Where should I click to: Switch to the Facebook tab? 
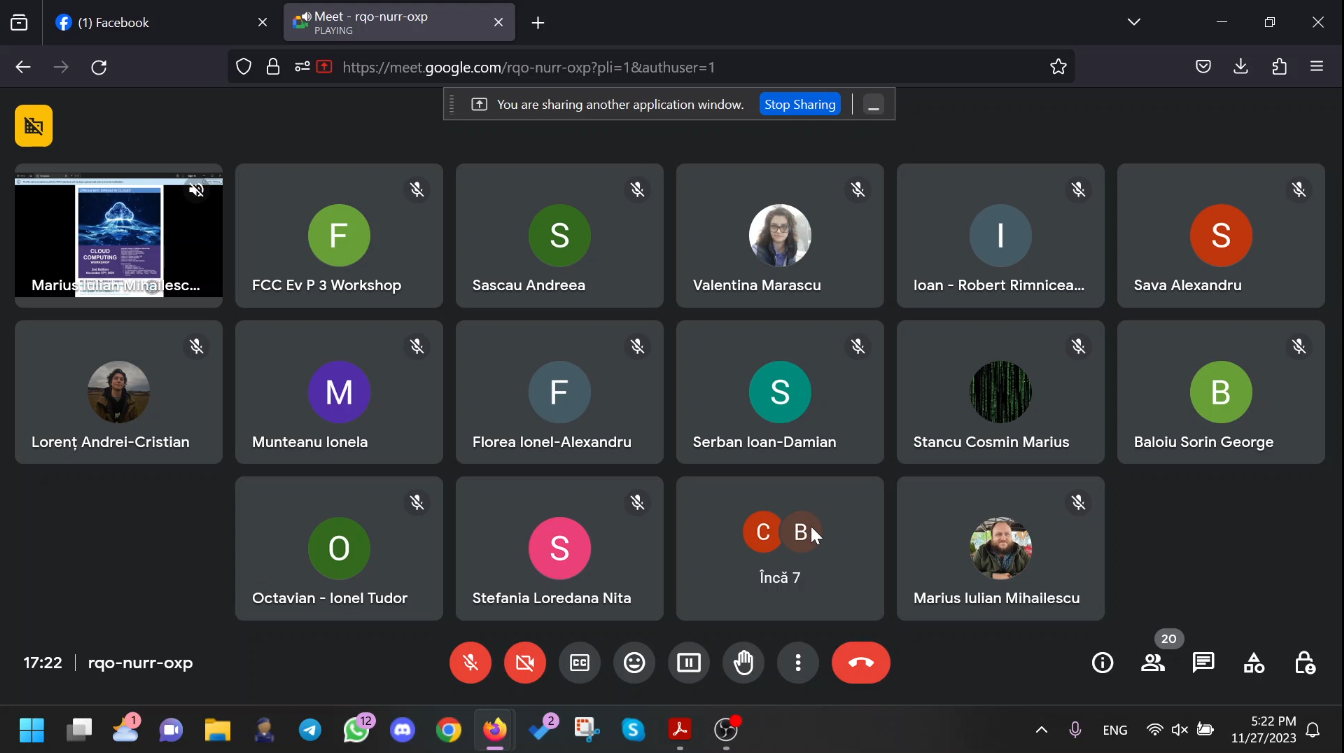(x=150, y=22)
